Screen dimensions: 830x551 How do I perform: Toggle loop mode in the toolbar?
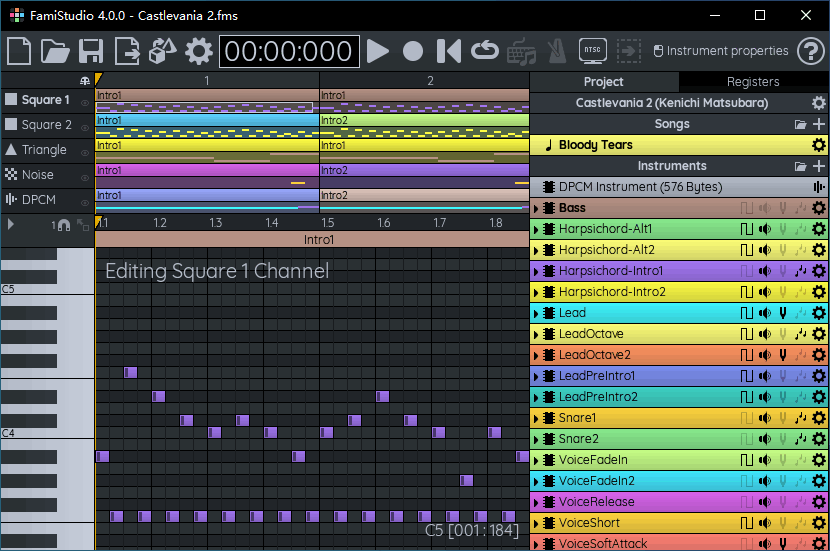(484, 51)
